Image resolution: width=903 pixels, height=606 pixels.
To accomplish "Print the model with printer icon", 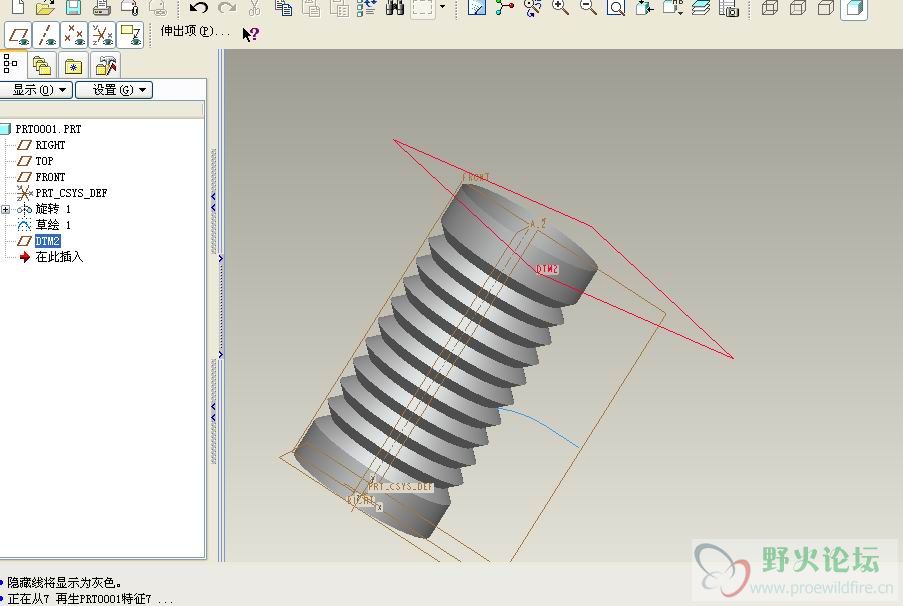I will click(x=101, y=7).
